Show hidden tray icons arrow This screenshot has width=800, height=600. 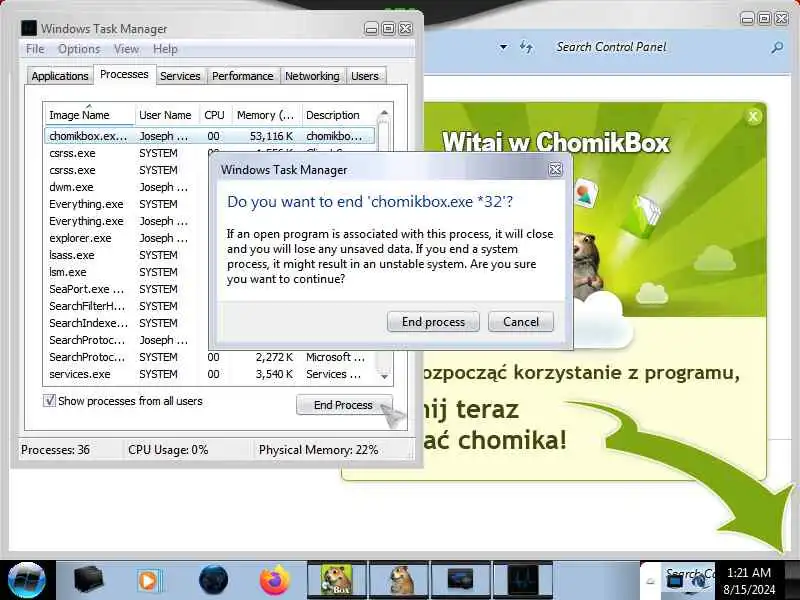(651, 581)
